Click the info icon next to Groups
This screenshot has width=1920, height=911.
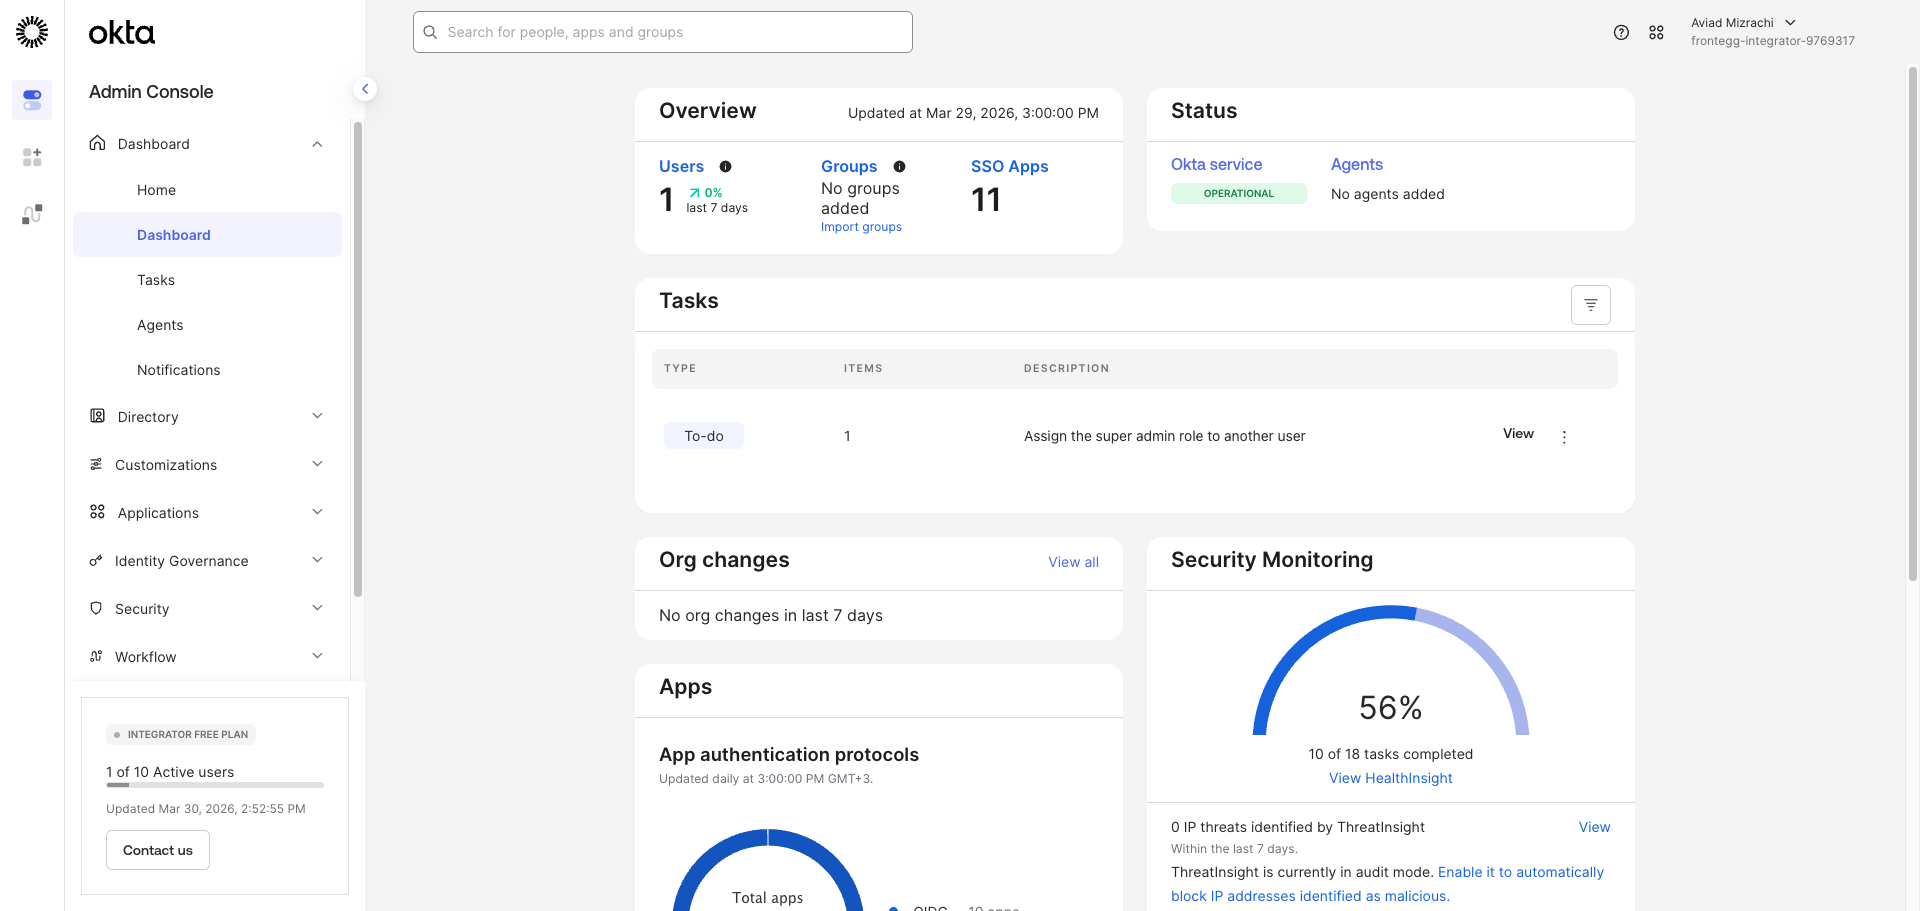(x=899, y=167)
